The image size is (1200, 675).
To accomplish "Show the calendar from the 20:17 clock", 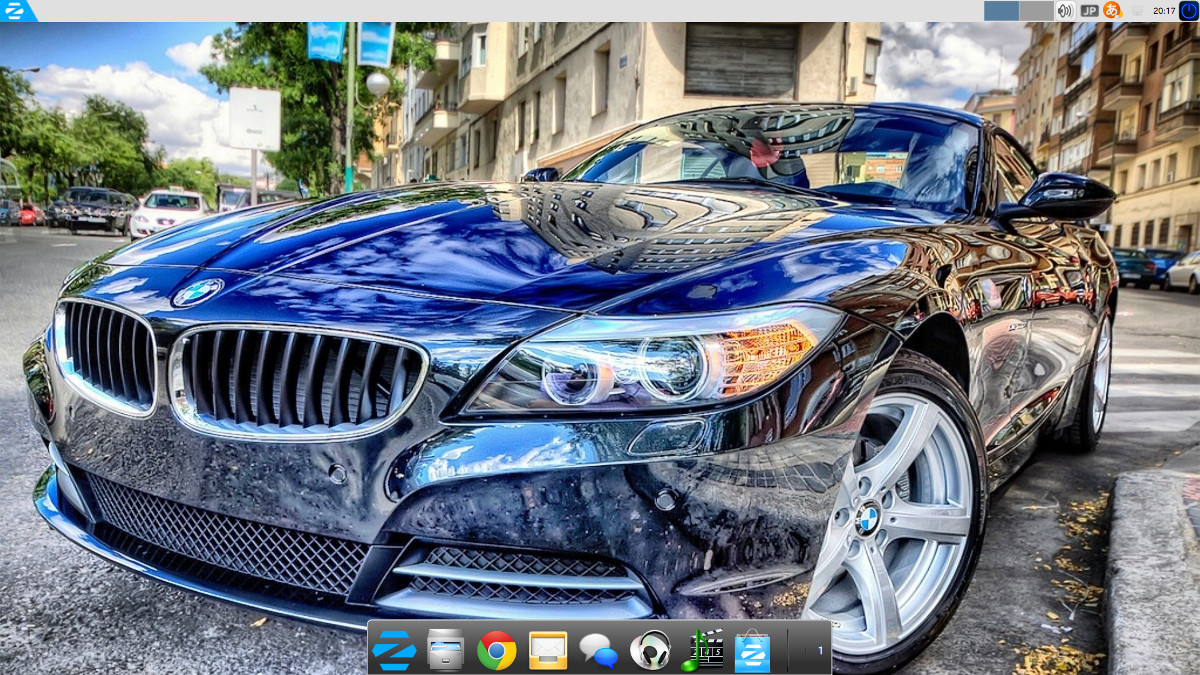I will (x=1163, y=10).
